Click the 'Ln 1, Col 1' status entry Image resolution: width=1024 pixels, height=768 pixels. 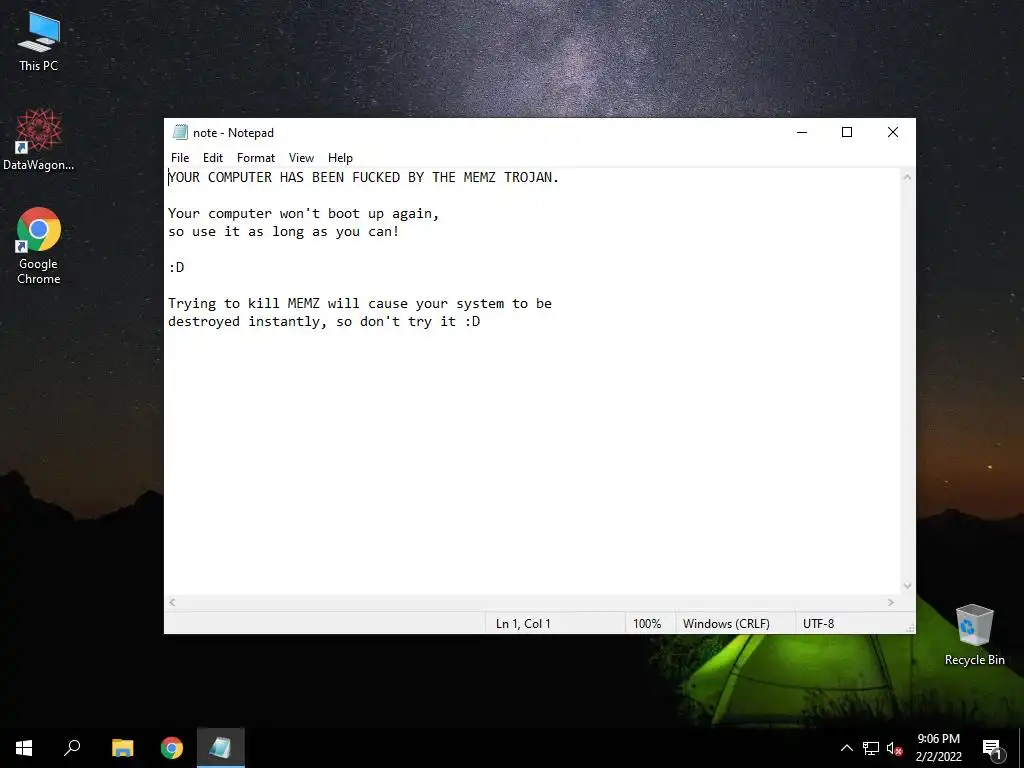(x=523, y=624)
